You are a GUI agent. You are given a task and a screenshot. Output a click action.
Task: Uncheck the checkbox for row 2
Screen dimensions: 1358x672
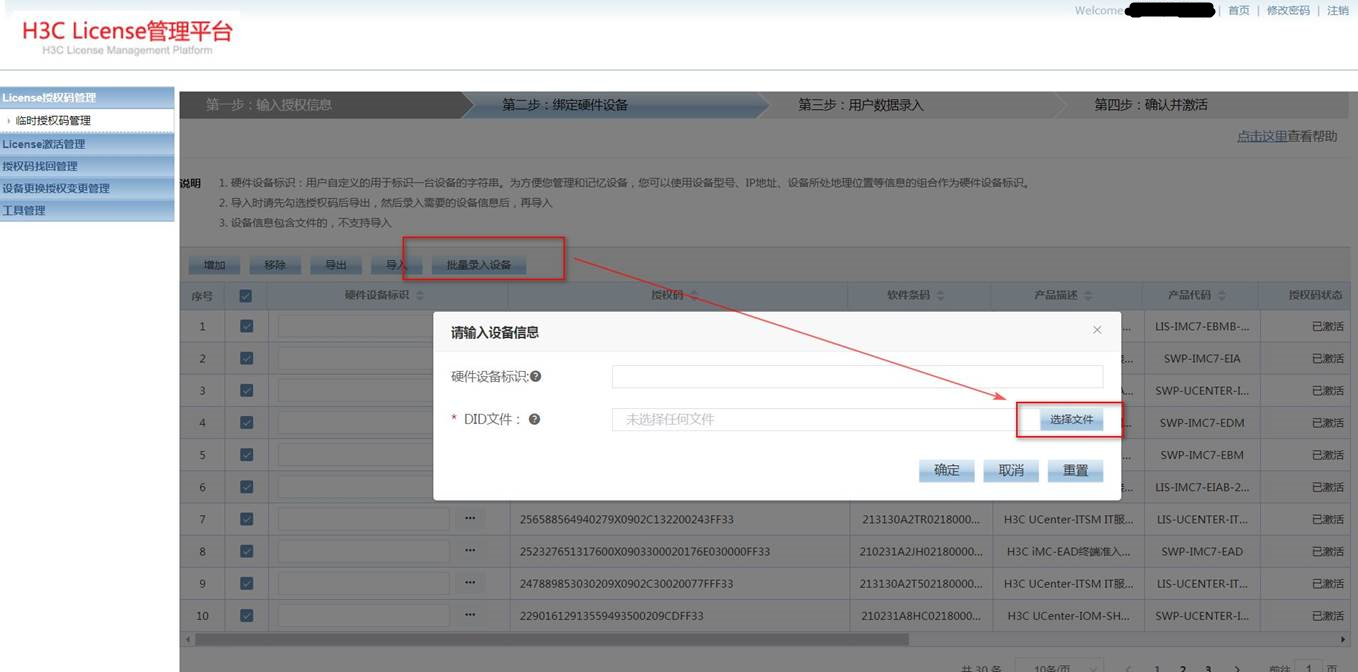tap(246, 358)
